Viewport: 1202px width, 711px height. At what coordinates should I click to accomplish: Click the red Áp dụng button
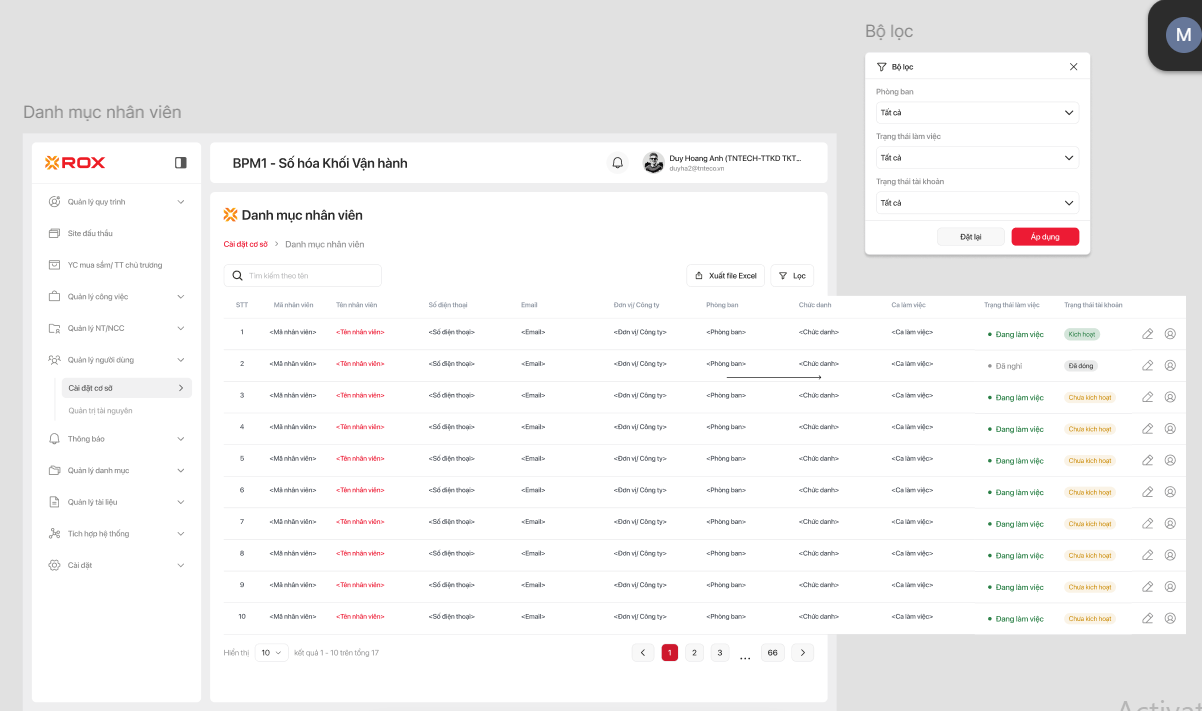tap(1044, 237)
